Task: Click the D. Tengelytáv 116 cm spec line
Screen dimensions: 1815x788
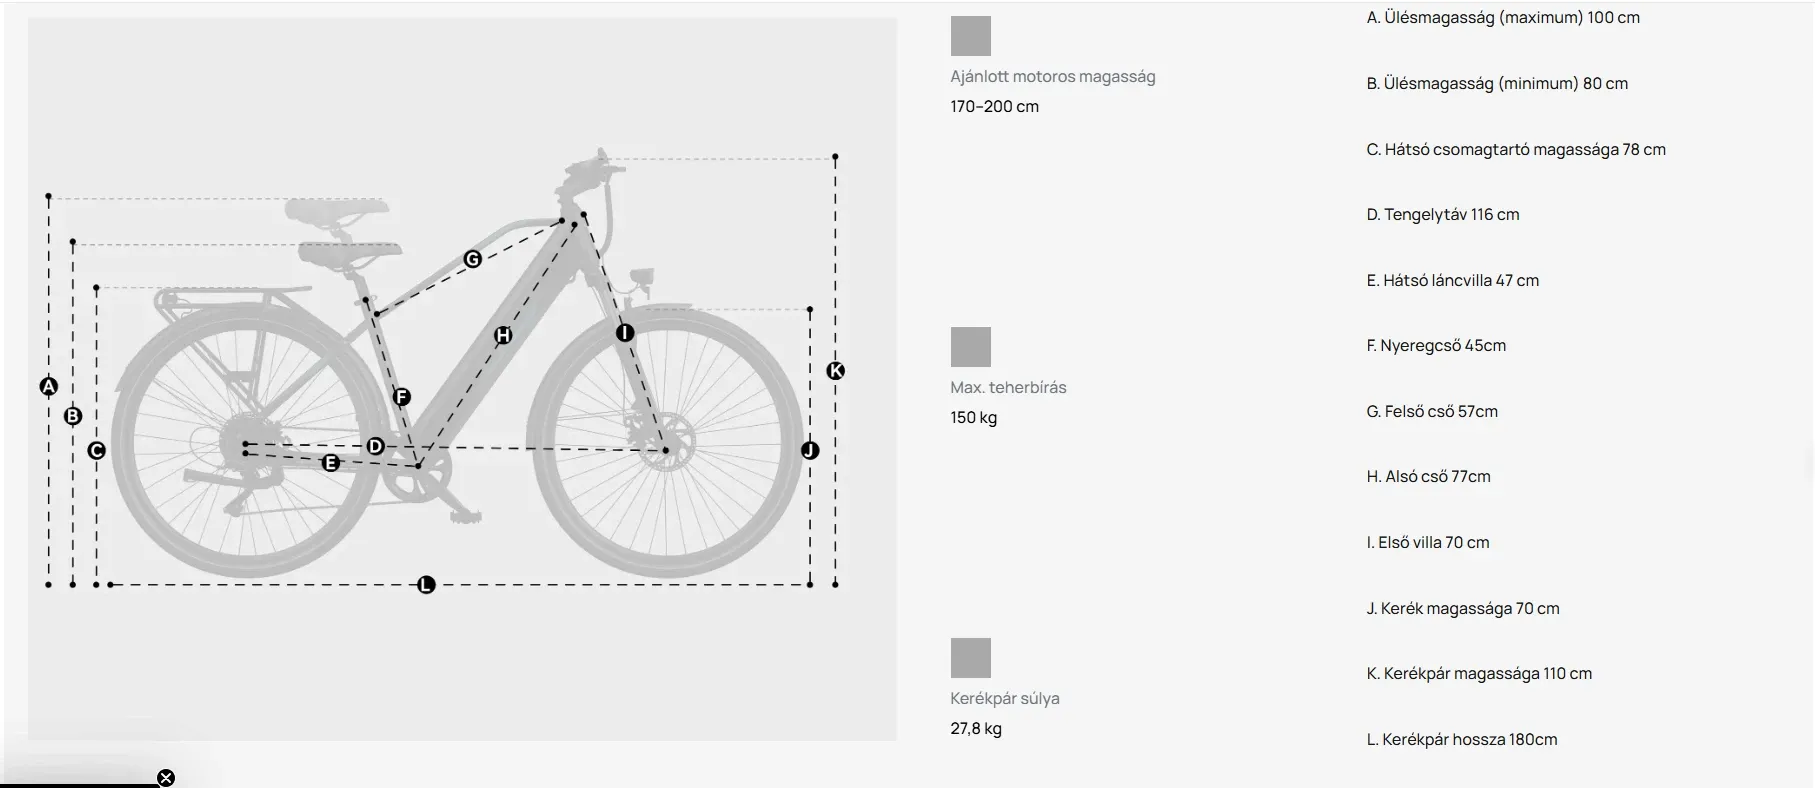Action: click(1443, 215)
